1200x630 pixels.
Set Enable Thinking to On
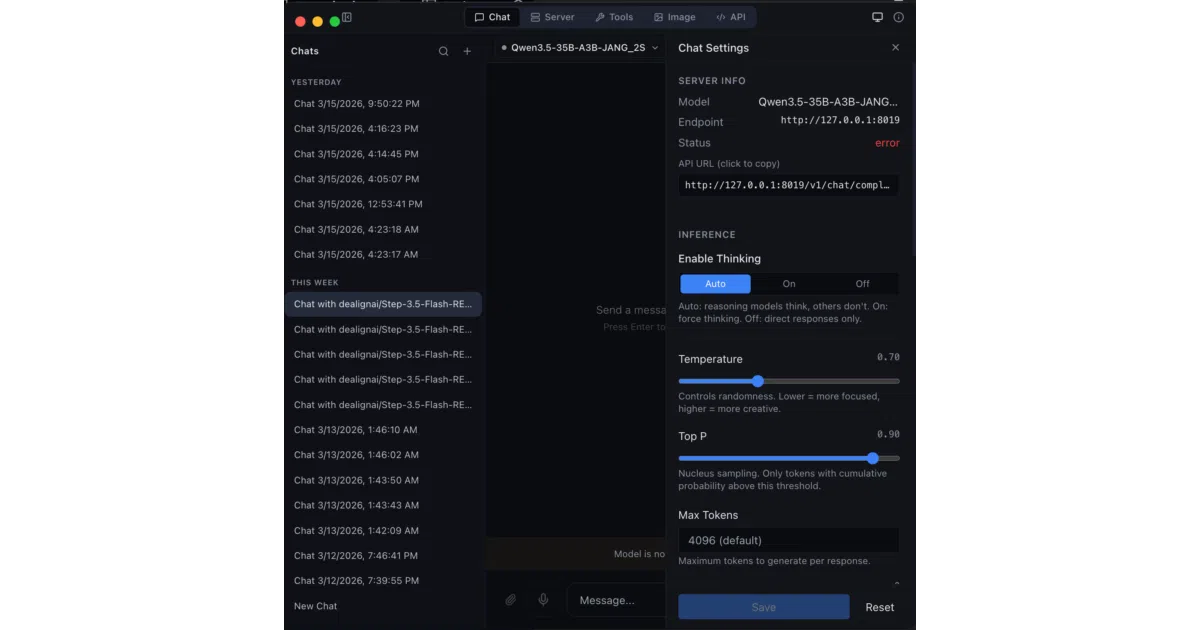[x=789, y=284]
